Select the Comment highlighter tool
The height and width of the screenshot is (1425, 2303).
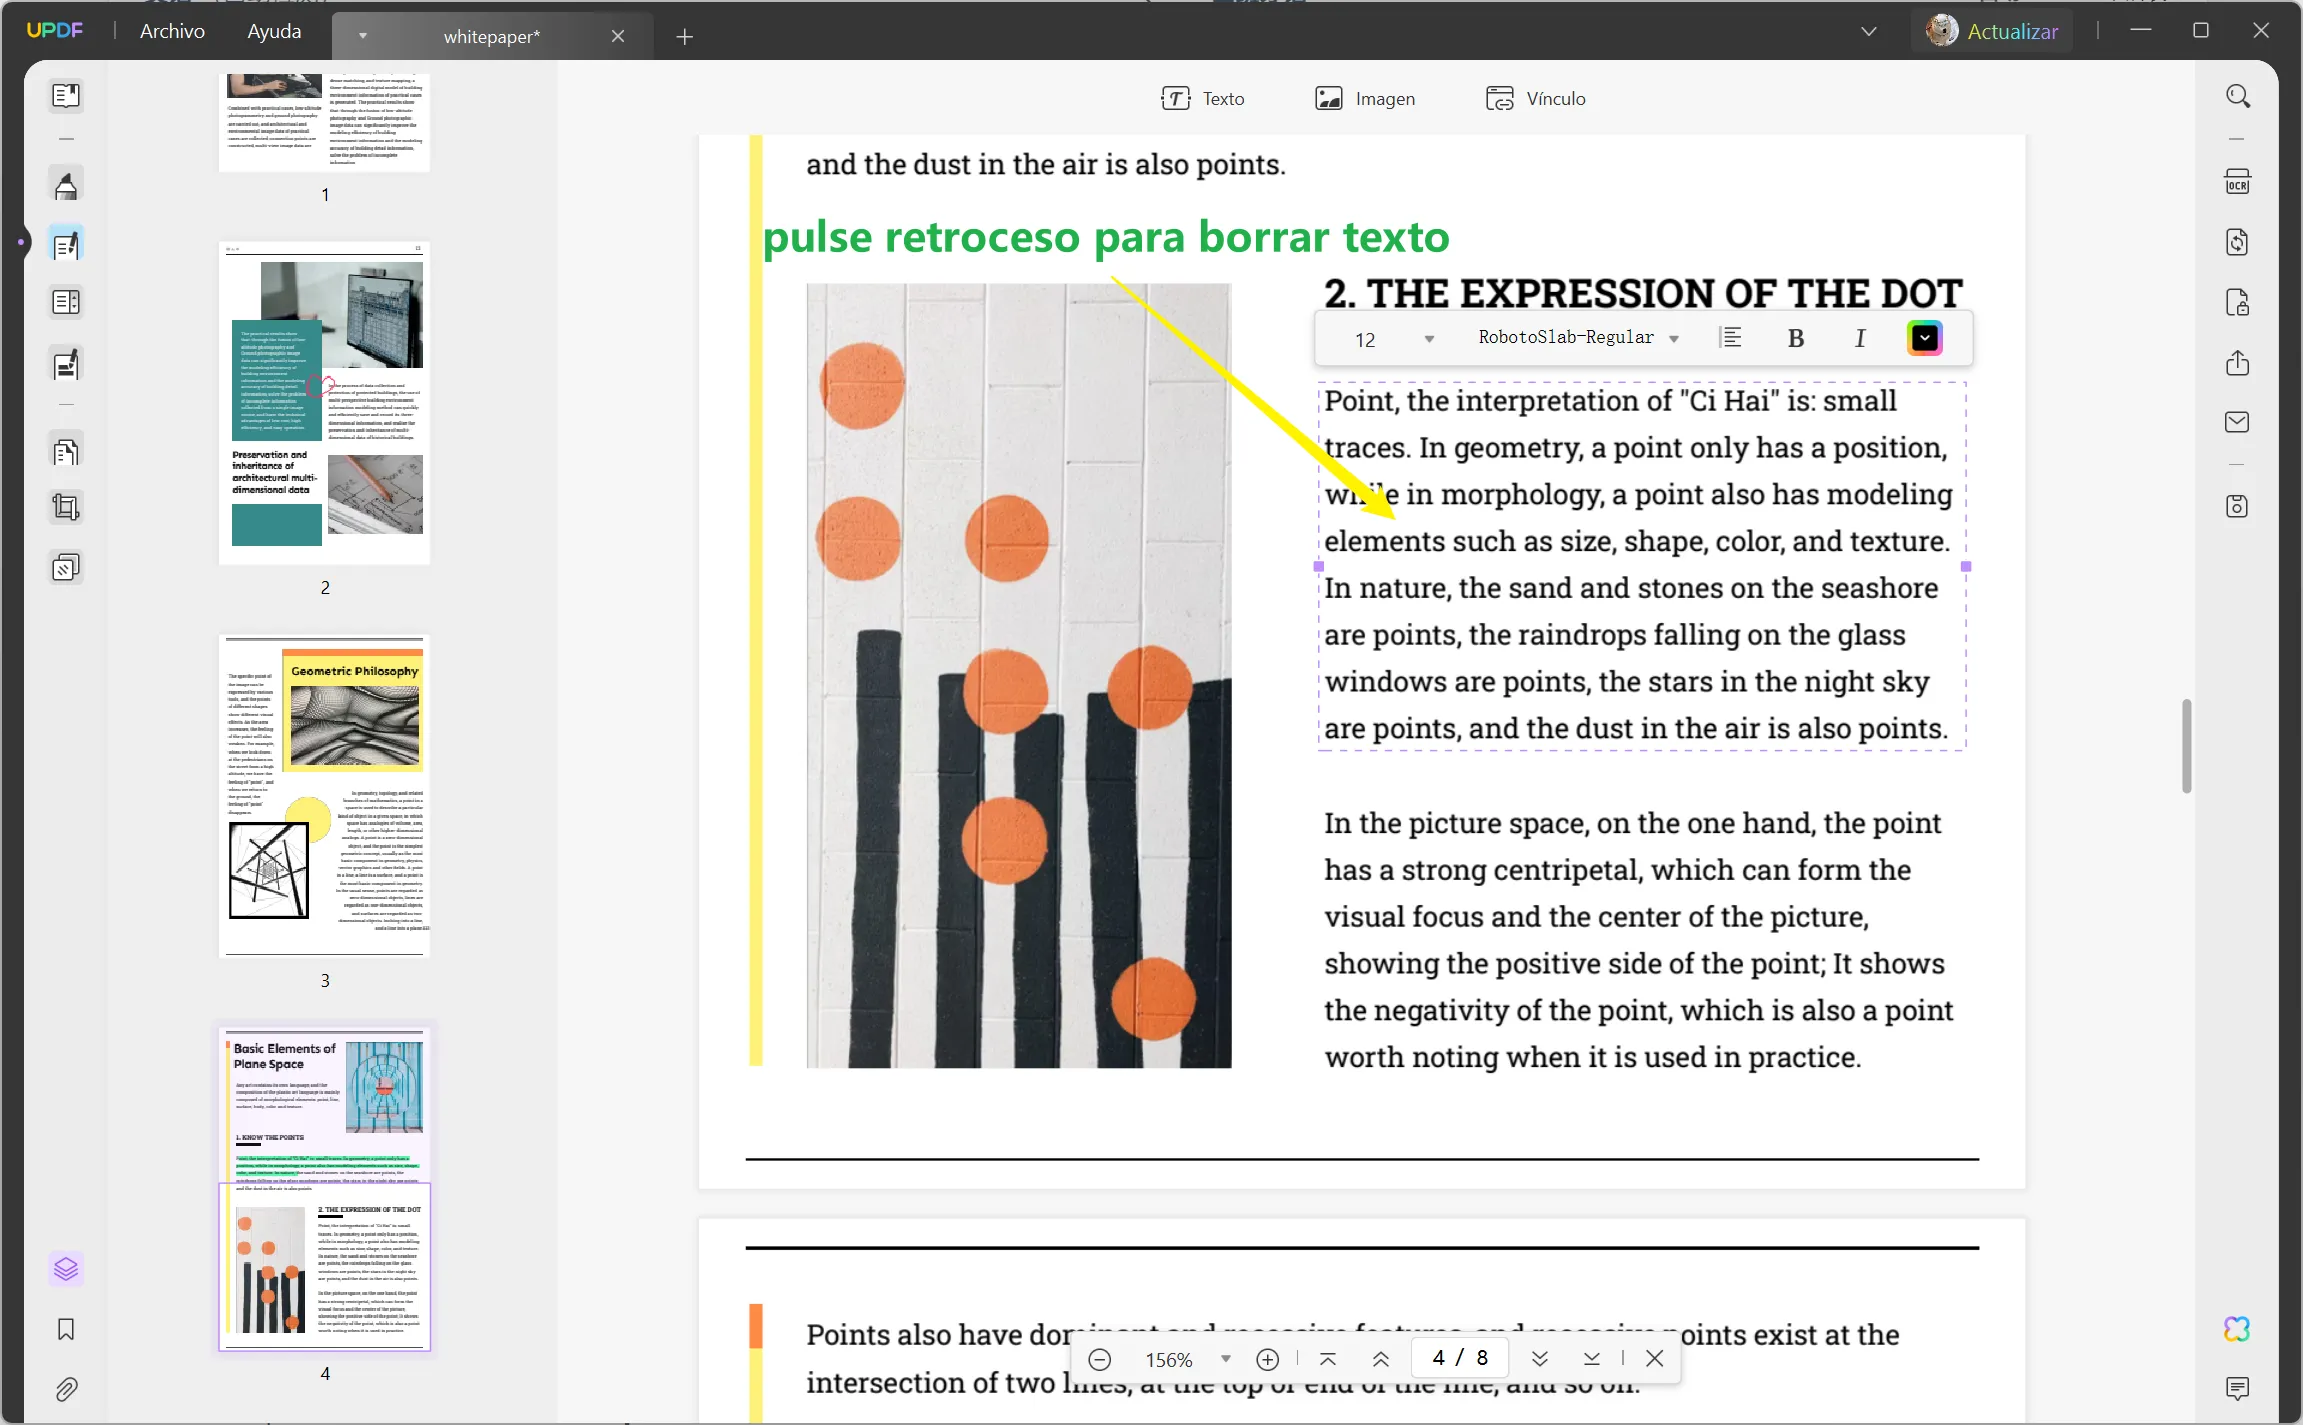pos(66,186)
